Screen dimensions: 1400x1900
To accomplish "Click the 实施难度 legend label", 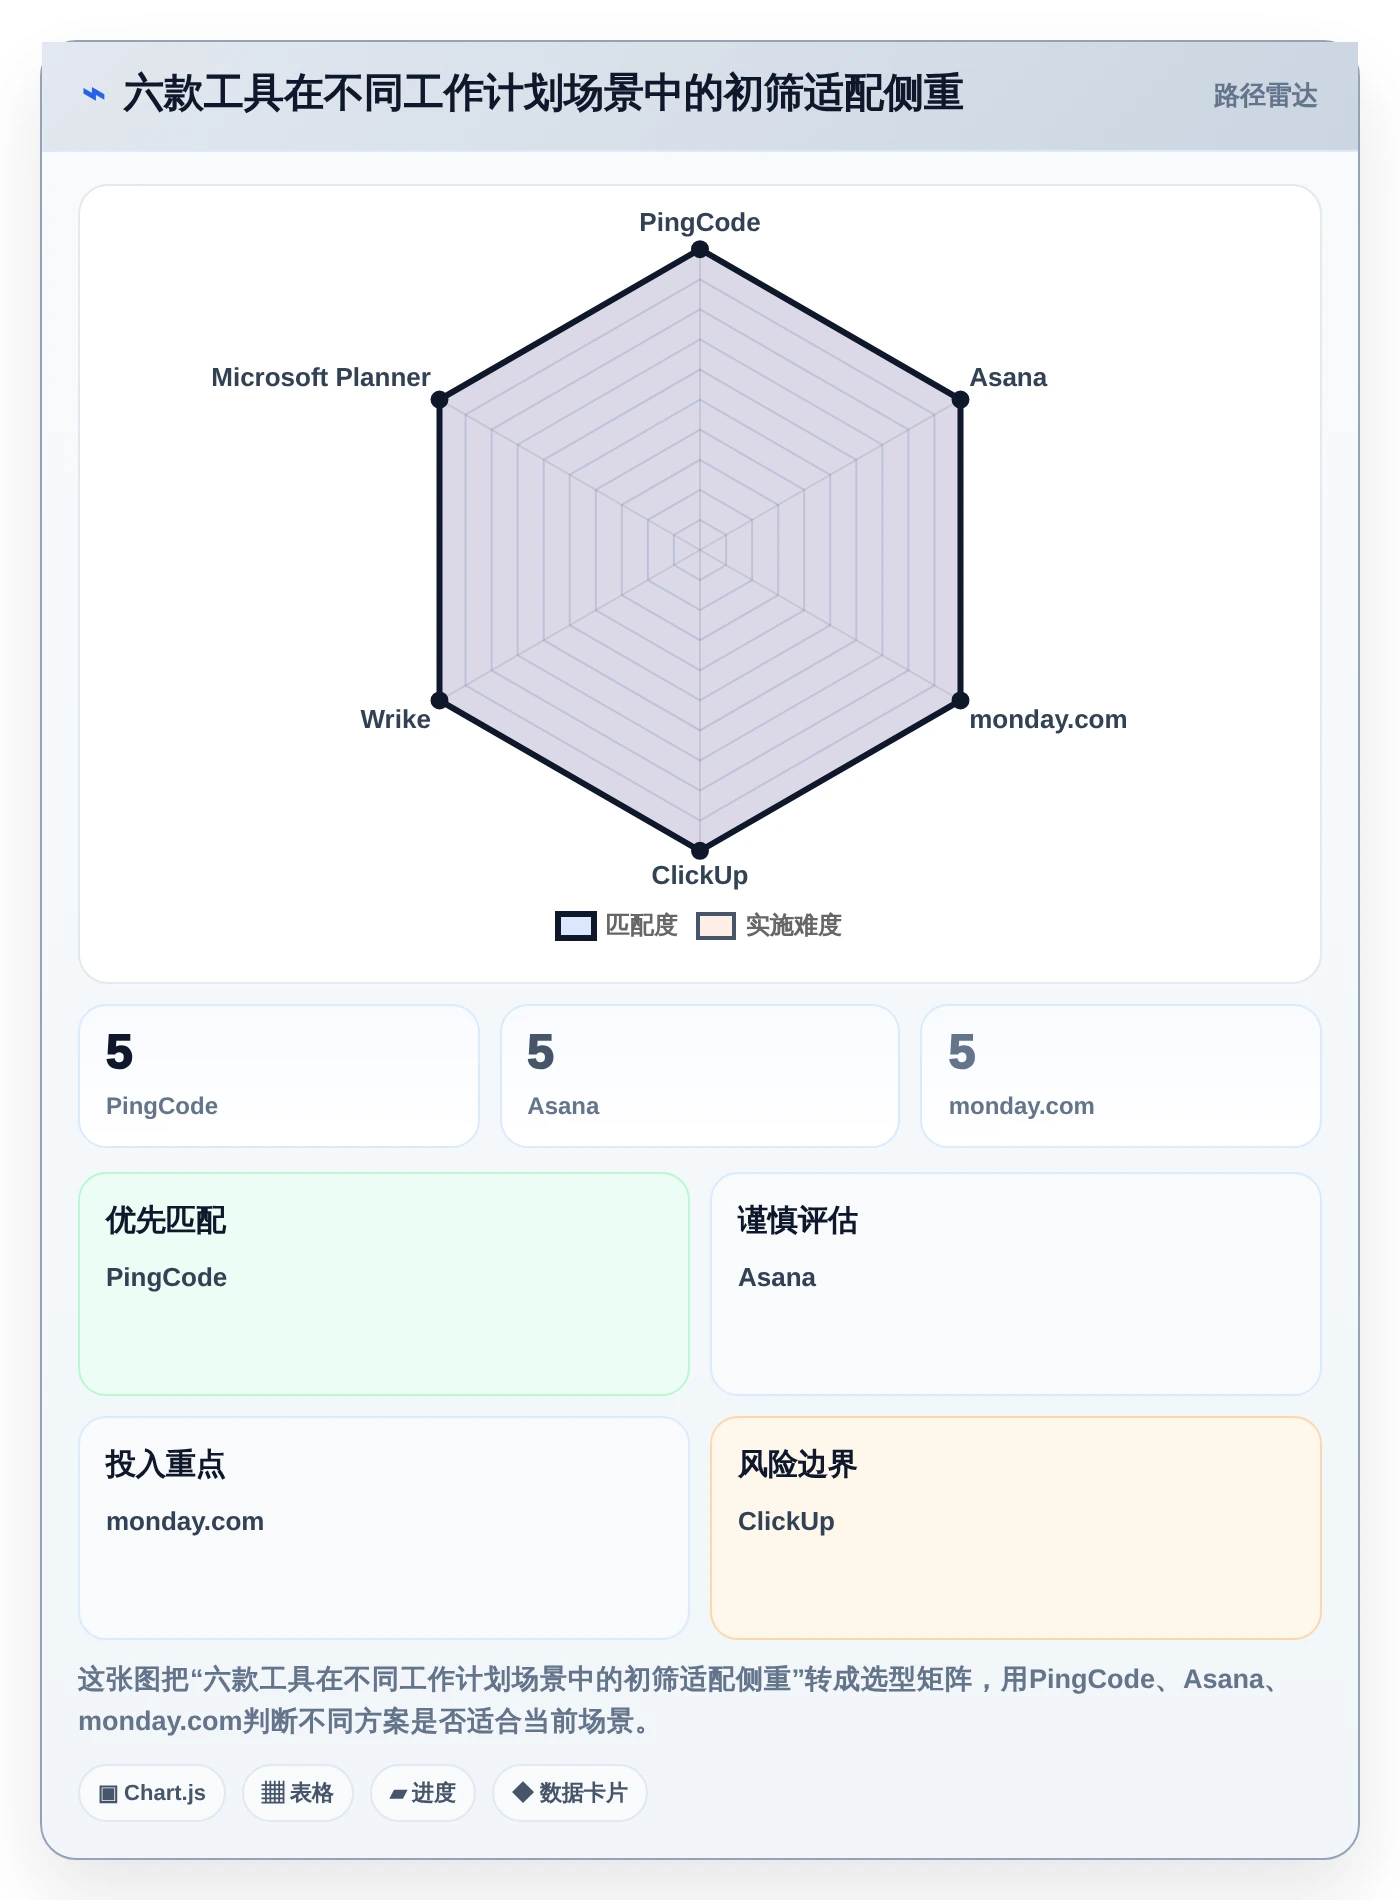I will coord(794,926).
